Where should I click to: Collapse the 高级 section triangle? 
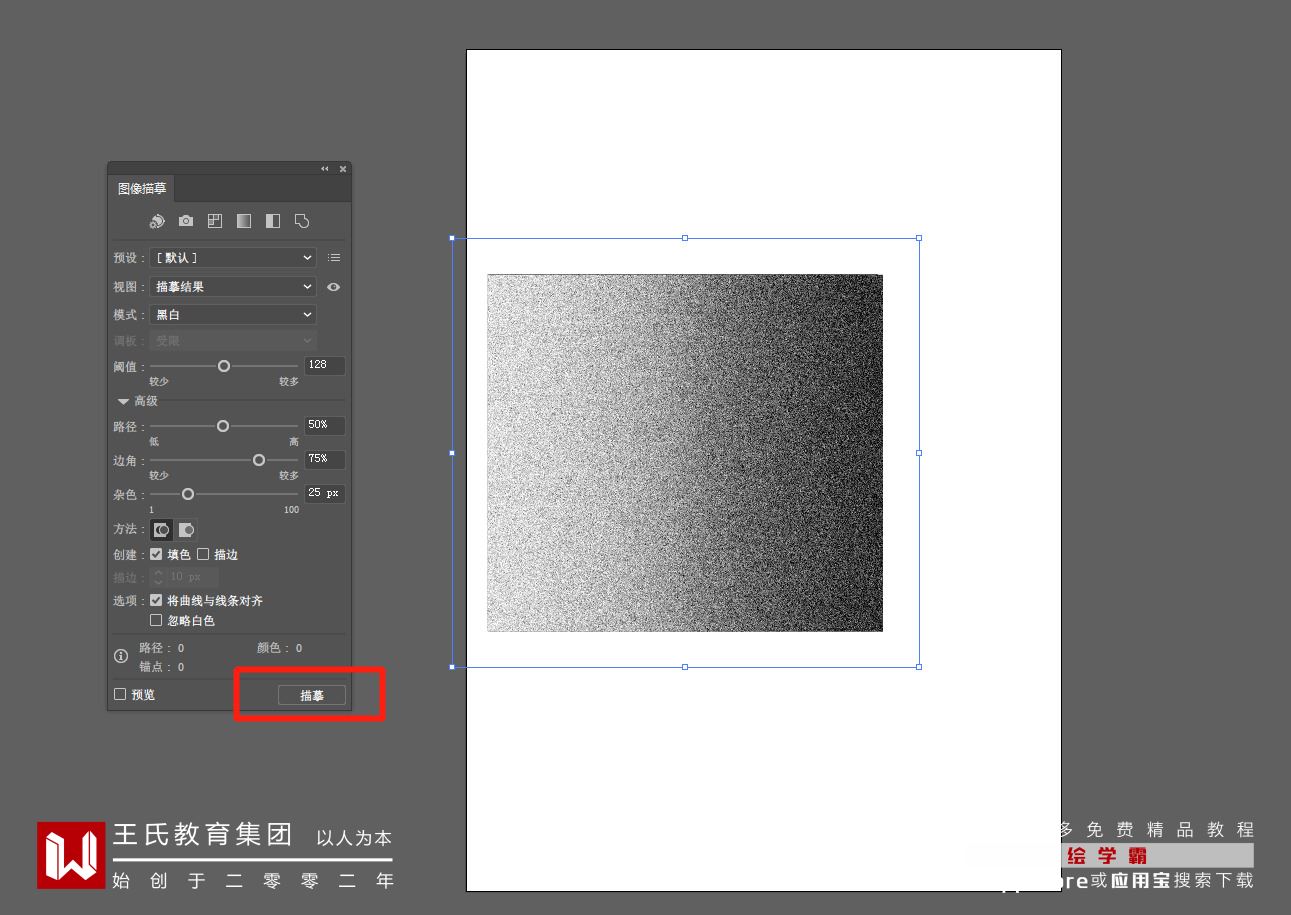coord(123,401)
